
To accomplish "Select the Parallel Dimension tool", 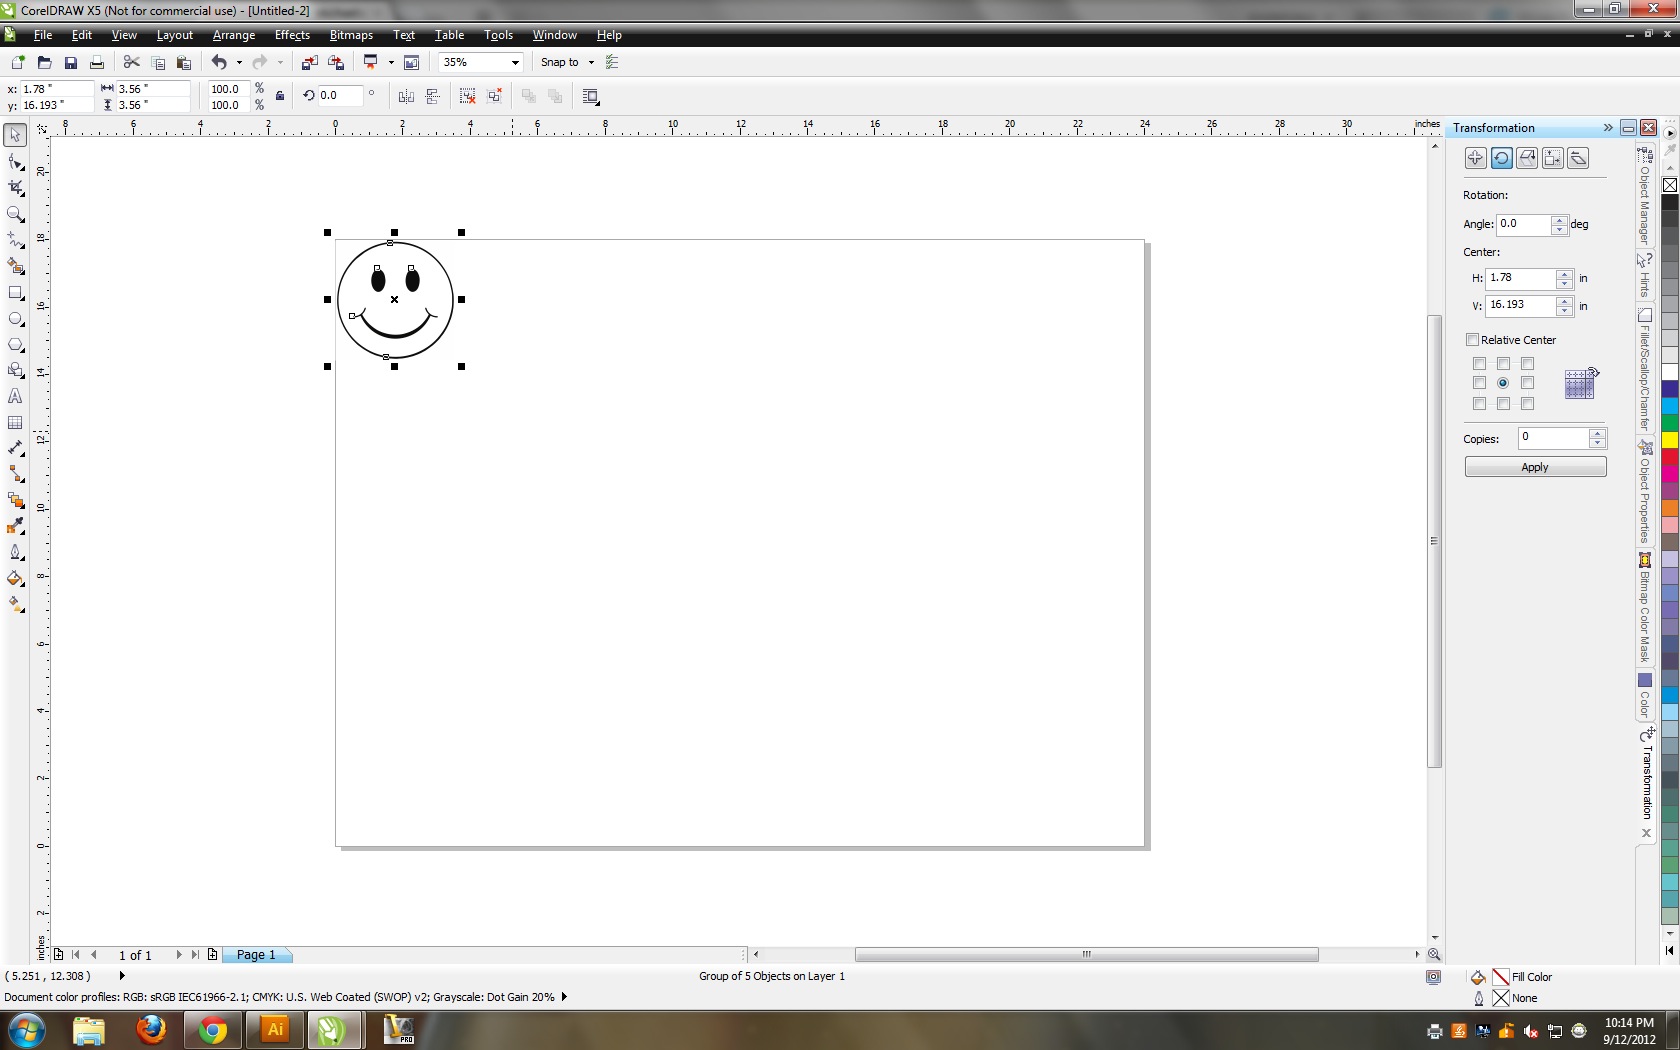I will [x=15, y=449].
